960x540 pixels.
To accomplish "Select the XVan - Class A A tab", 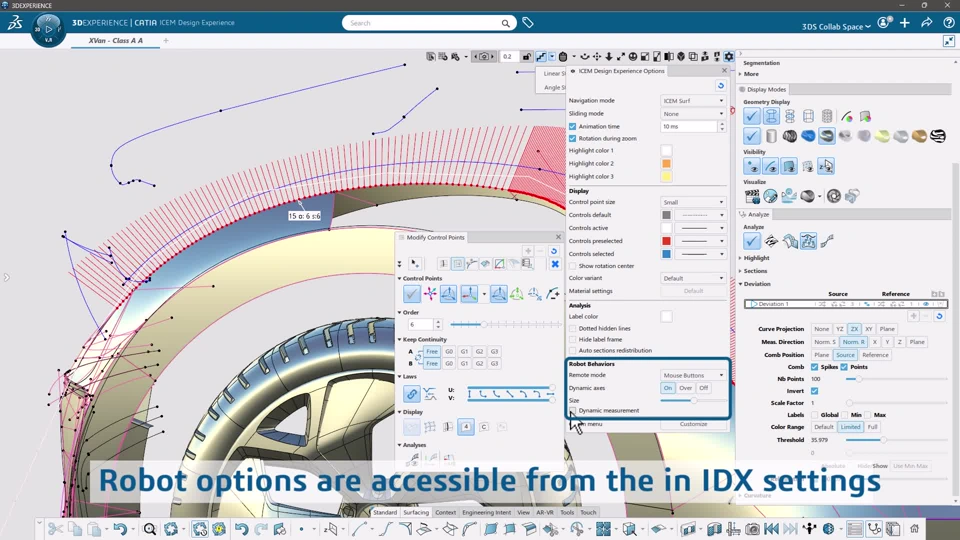I will (116, 40).
